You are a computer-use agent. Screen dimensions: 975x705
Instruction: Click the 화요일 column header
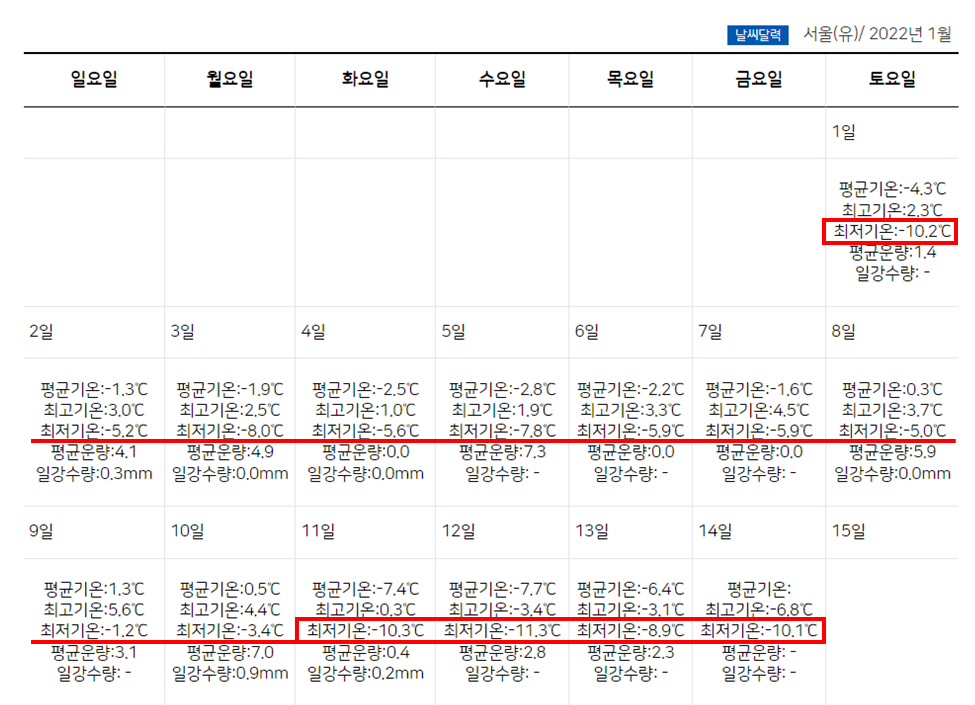click(365, 79)
